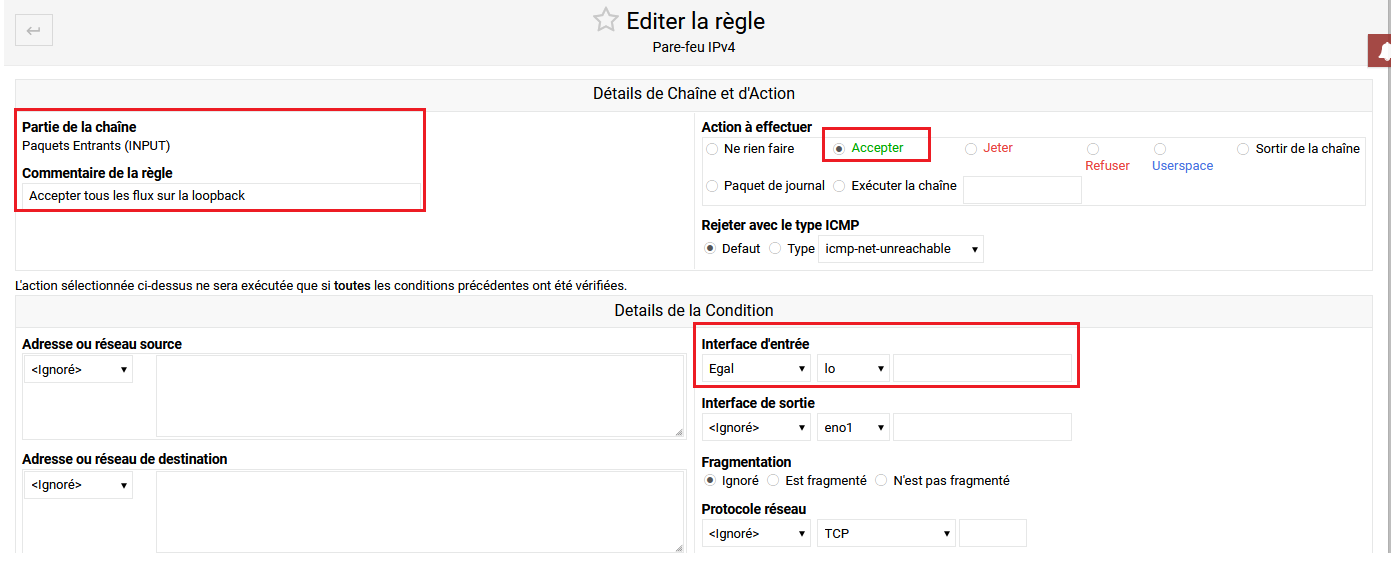Select the Accepter action radio
The width and height of the screenshot is (1394, 565).
(839, 148)
